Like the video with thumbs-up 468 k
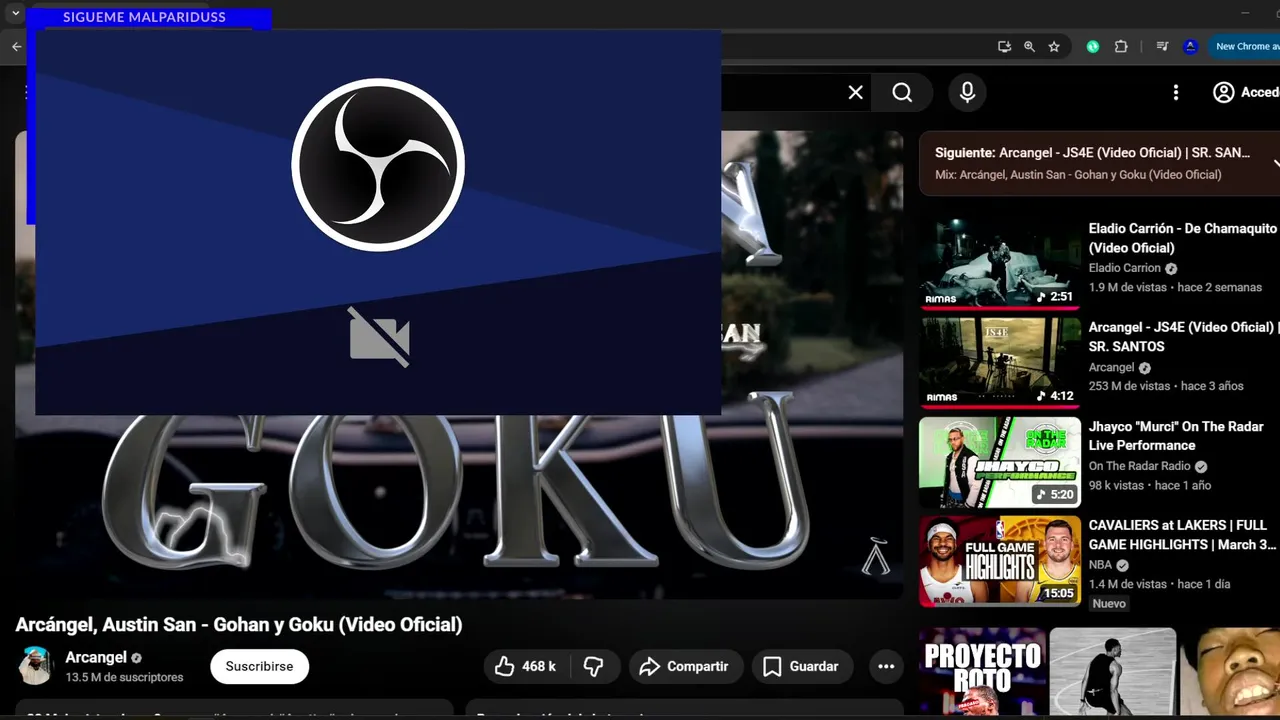 526,666
